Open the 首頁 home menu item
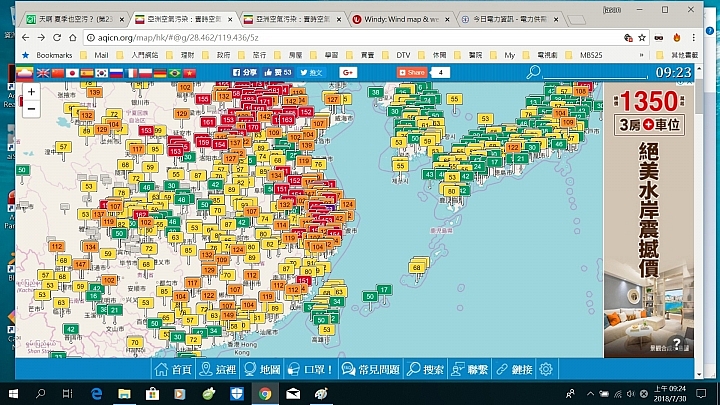720x405 pixels. 173,369
